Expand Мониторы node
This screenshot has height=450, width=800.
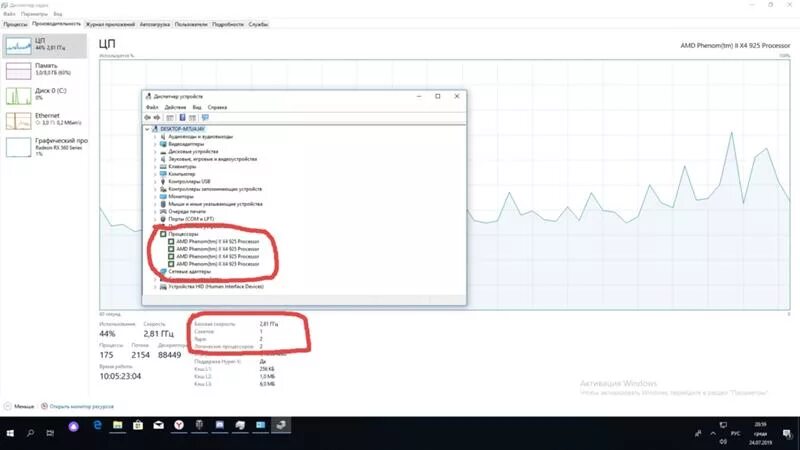pyautogui.click(x=155, y=196)
